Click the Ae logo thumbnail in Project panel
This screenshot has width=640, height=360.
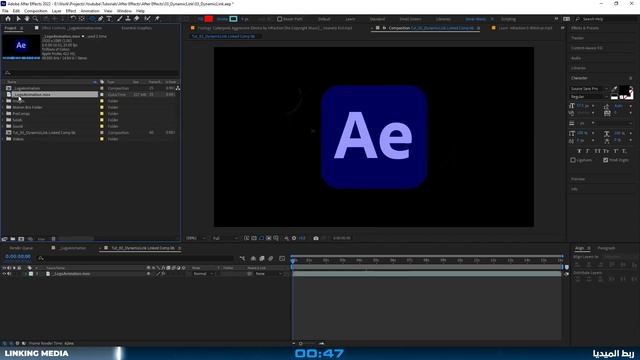coord(21,46)
